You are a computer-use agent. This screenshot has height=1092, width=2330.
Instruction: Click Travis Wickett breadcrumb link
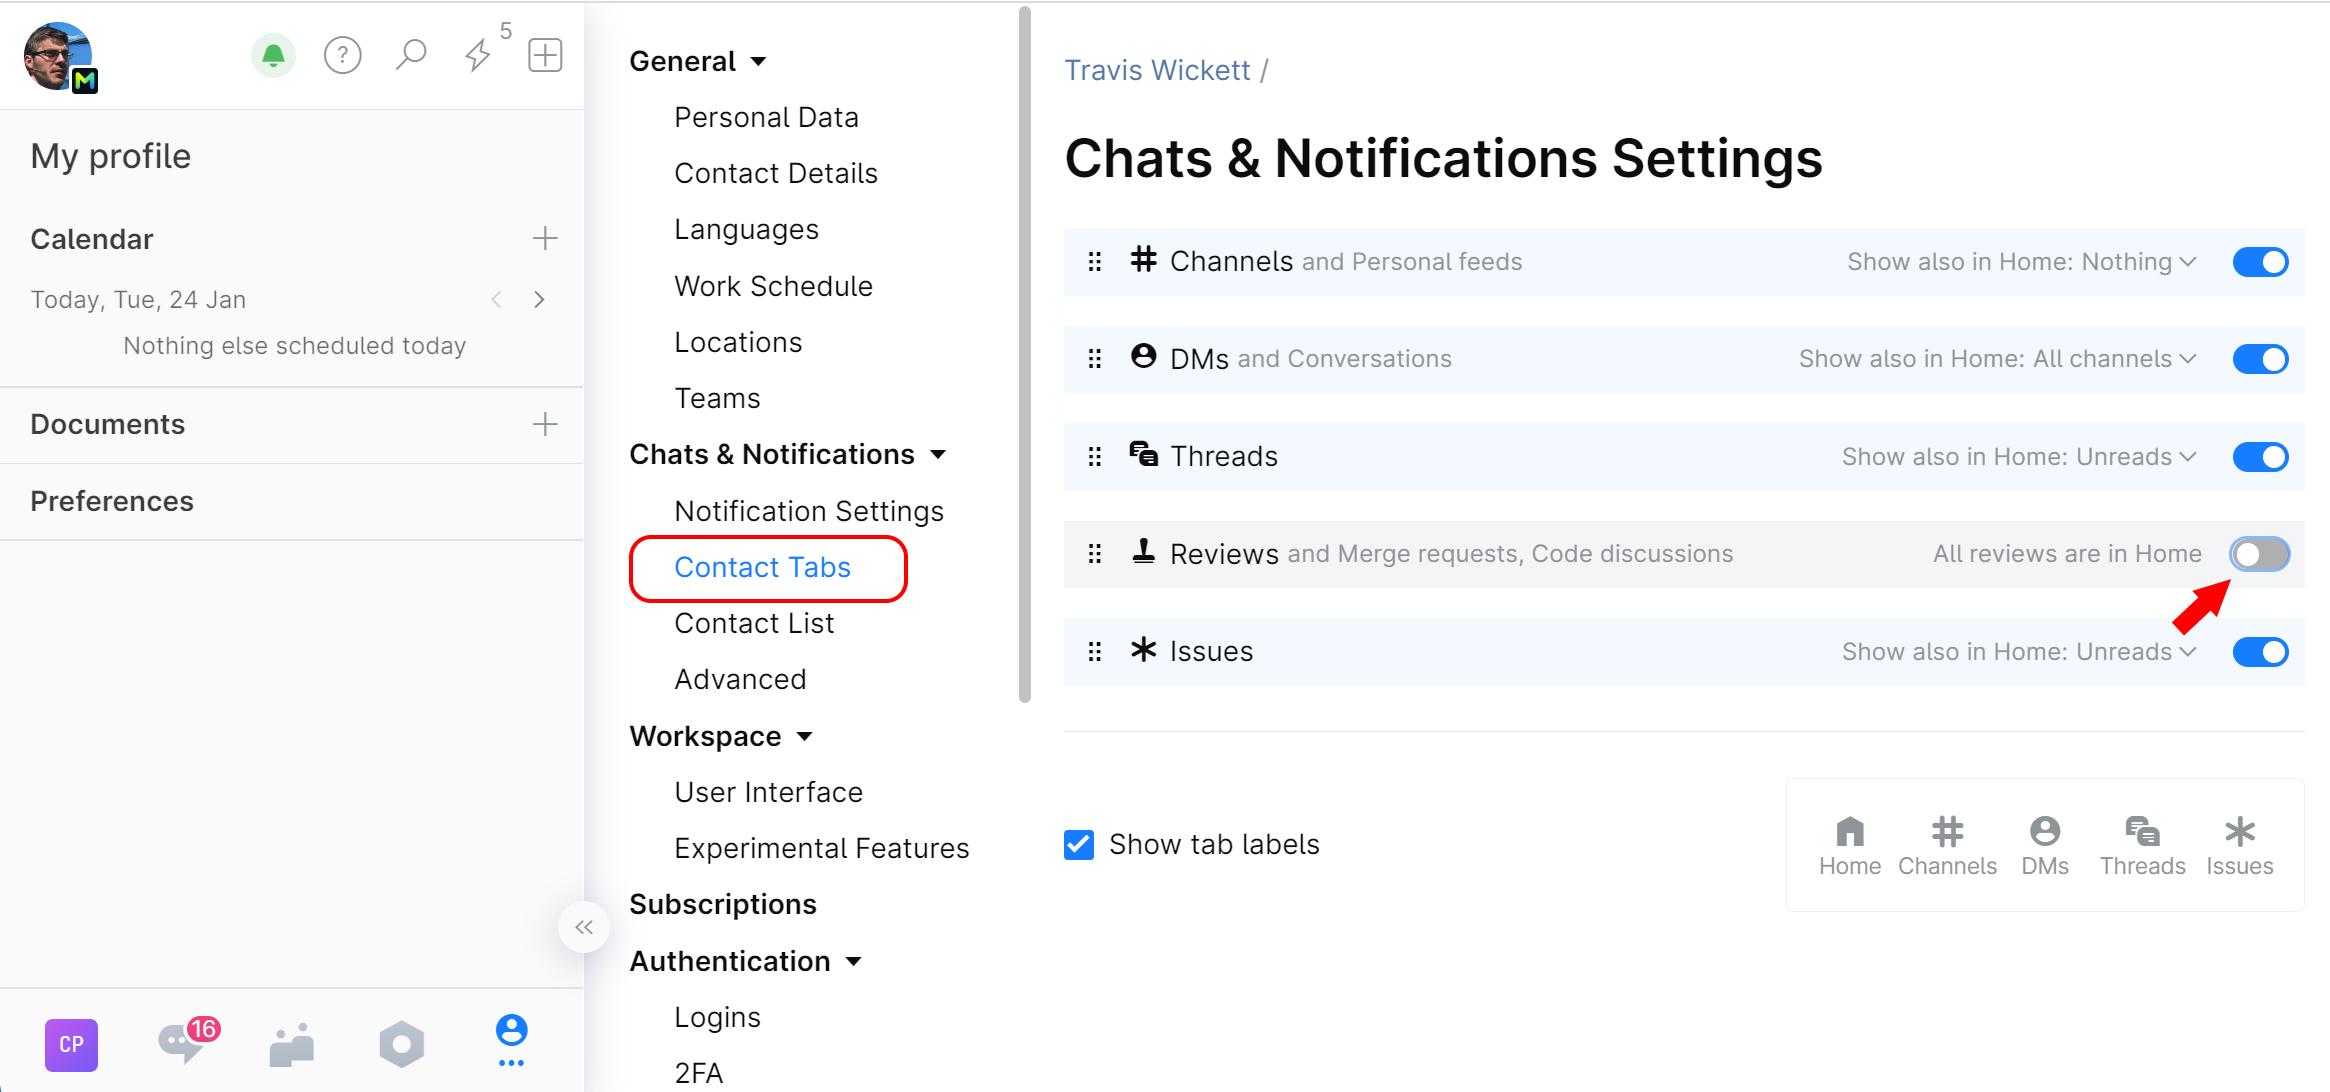1157,70
